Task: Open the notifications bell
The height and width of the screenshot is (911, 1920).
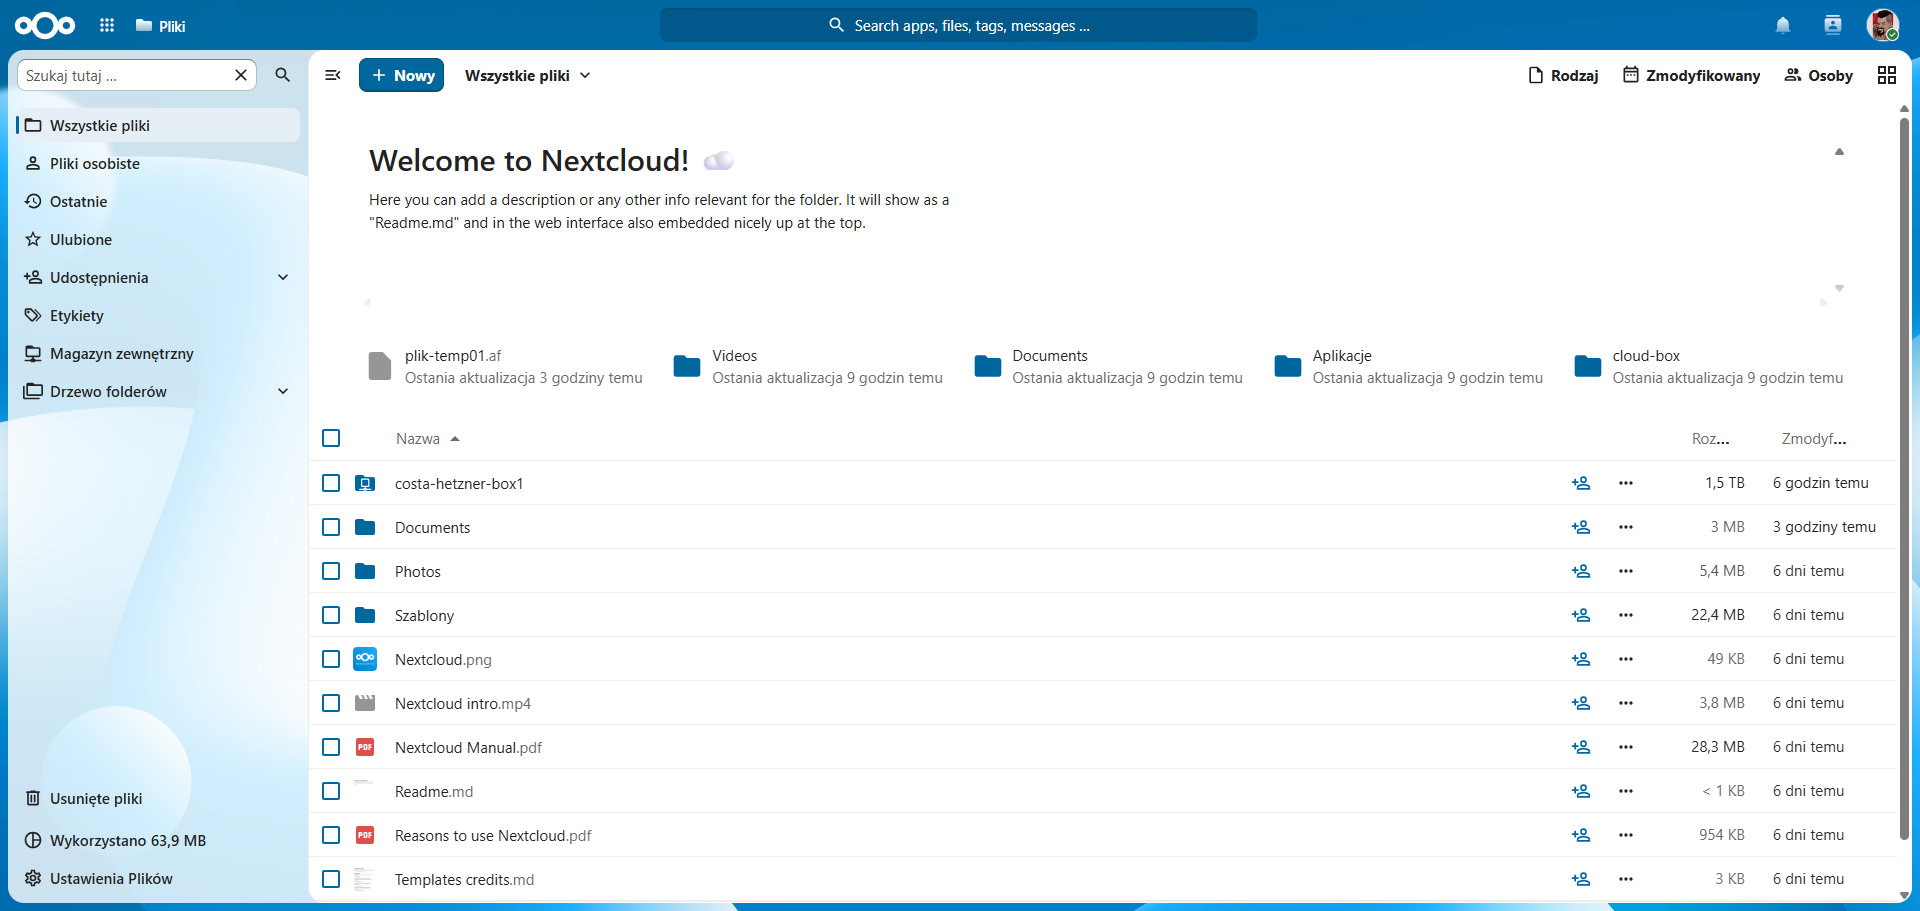Action: (x=1783, y=25)
